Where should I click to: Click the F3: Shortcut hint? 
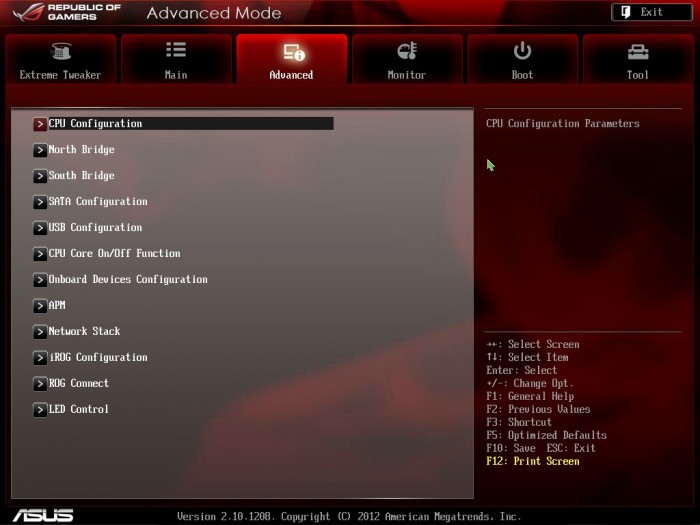[x=519, y=422]
